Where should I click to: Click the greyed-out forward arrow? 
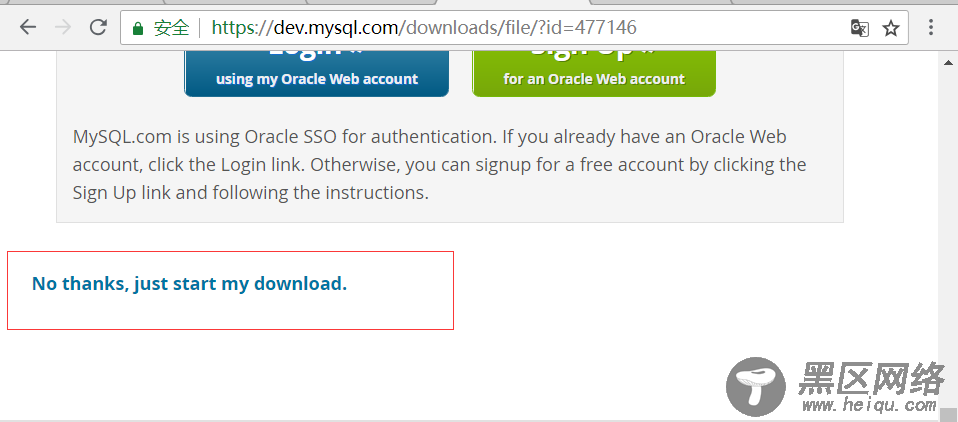62,27
